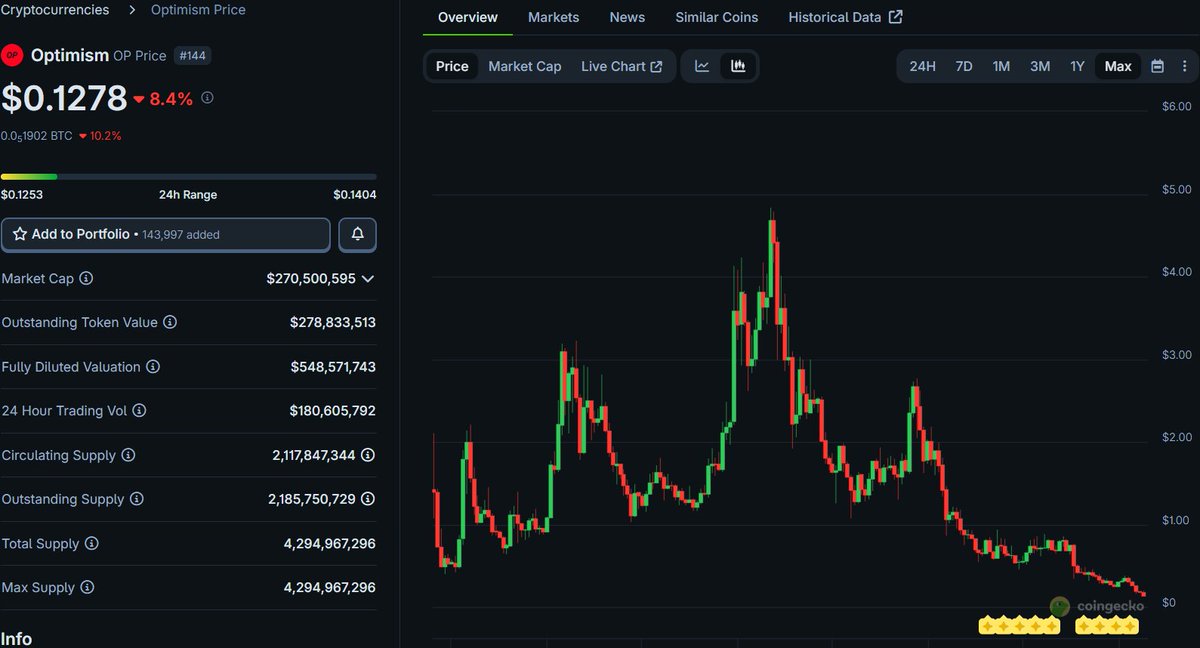1200x648 pixels.
Task: Show Total Supply info icon
Action: tap(91, 544)
